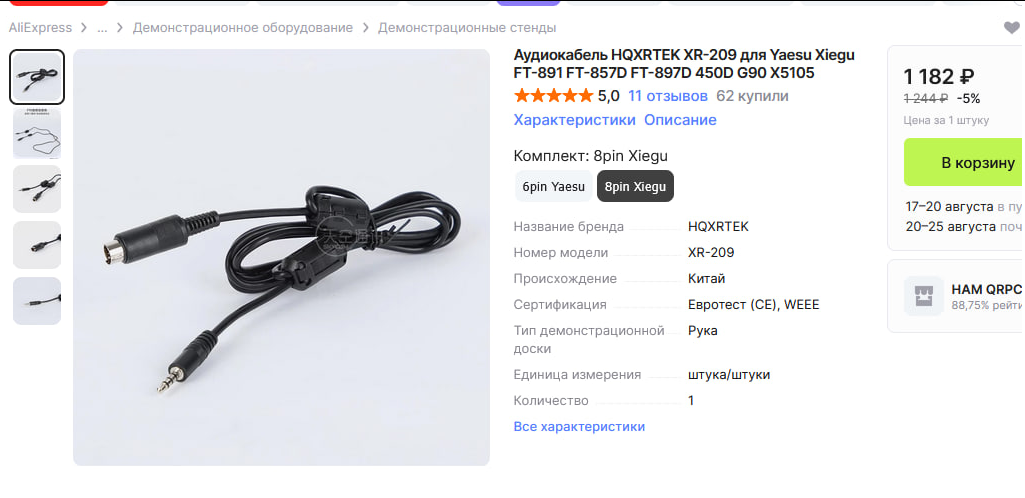The image size is (1025, 498).
Task: Expand the collapsed breadcrumb ellipsis
Action: click(103, 28)
